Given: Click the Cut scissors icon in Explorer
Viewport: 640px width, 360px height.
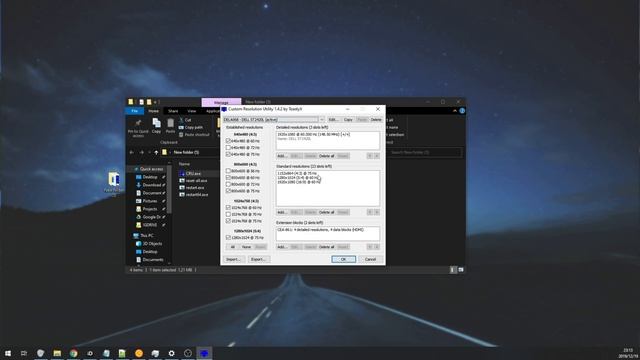Looking at the screenshot, I should pyautogui.click(x=181, y=120).
